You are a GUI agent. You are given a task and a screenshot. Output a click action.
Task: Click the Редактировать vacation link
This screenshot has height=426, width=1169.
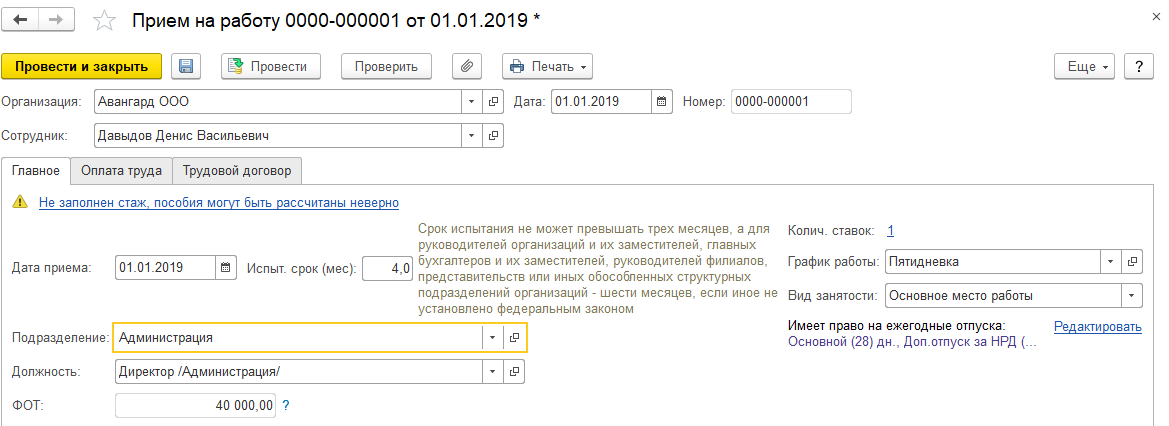click(x=1097, y=326)
